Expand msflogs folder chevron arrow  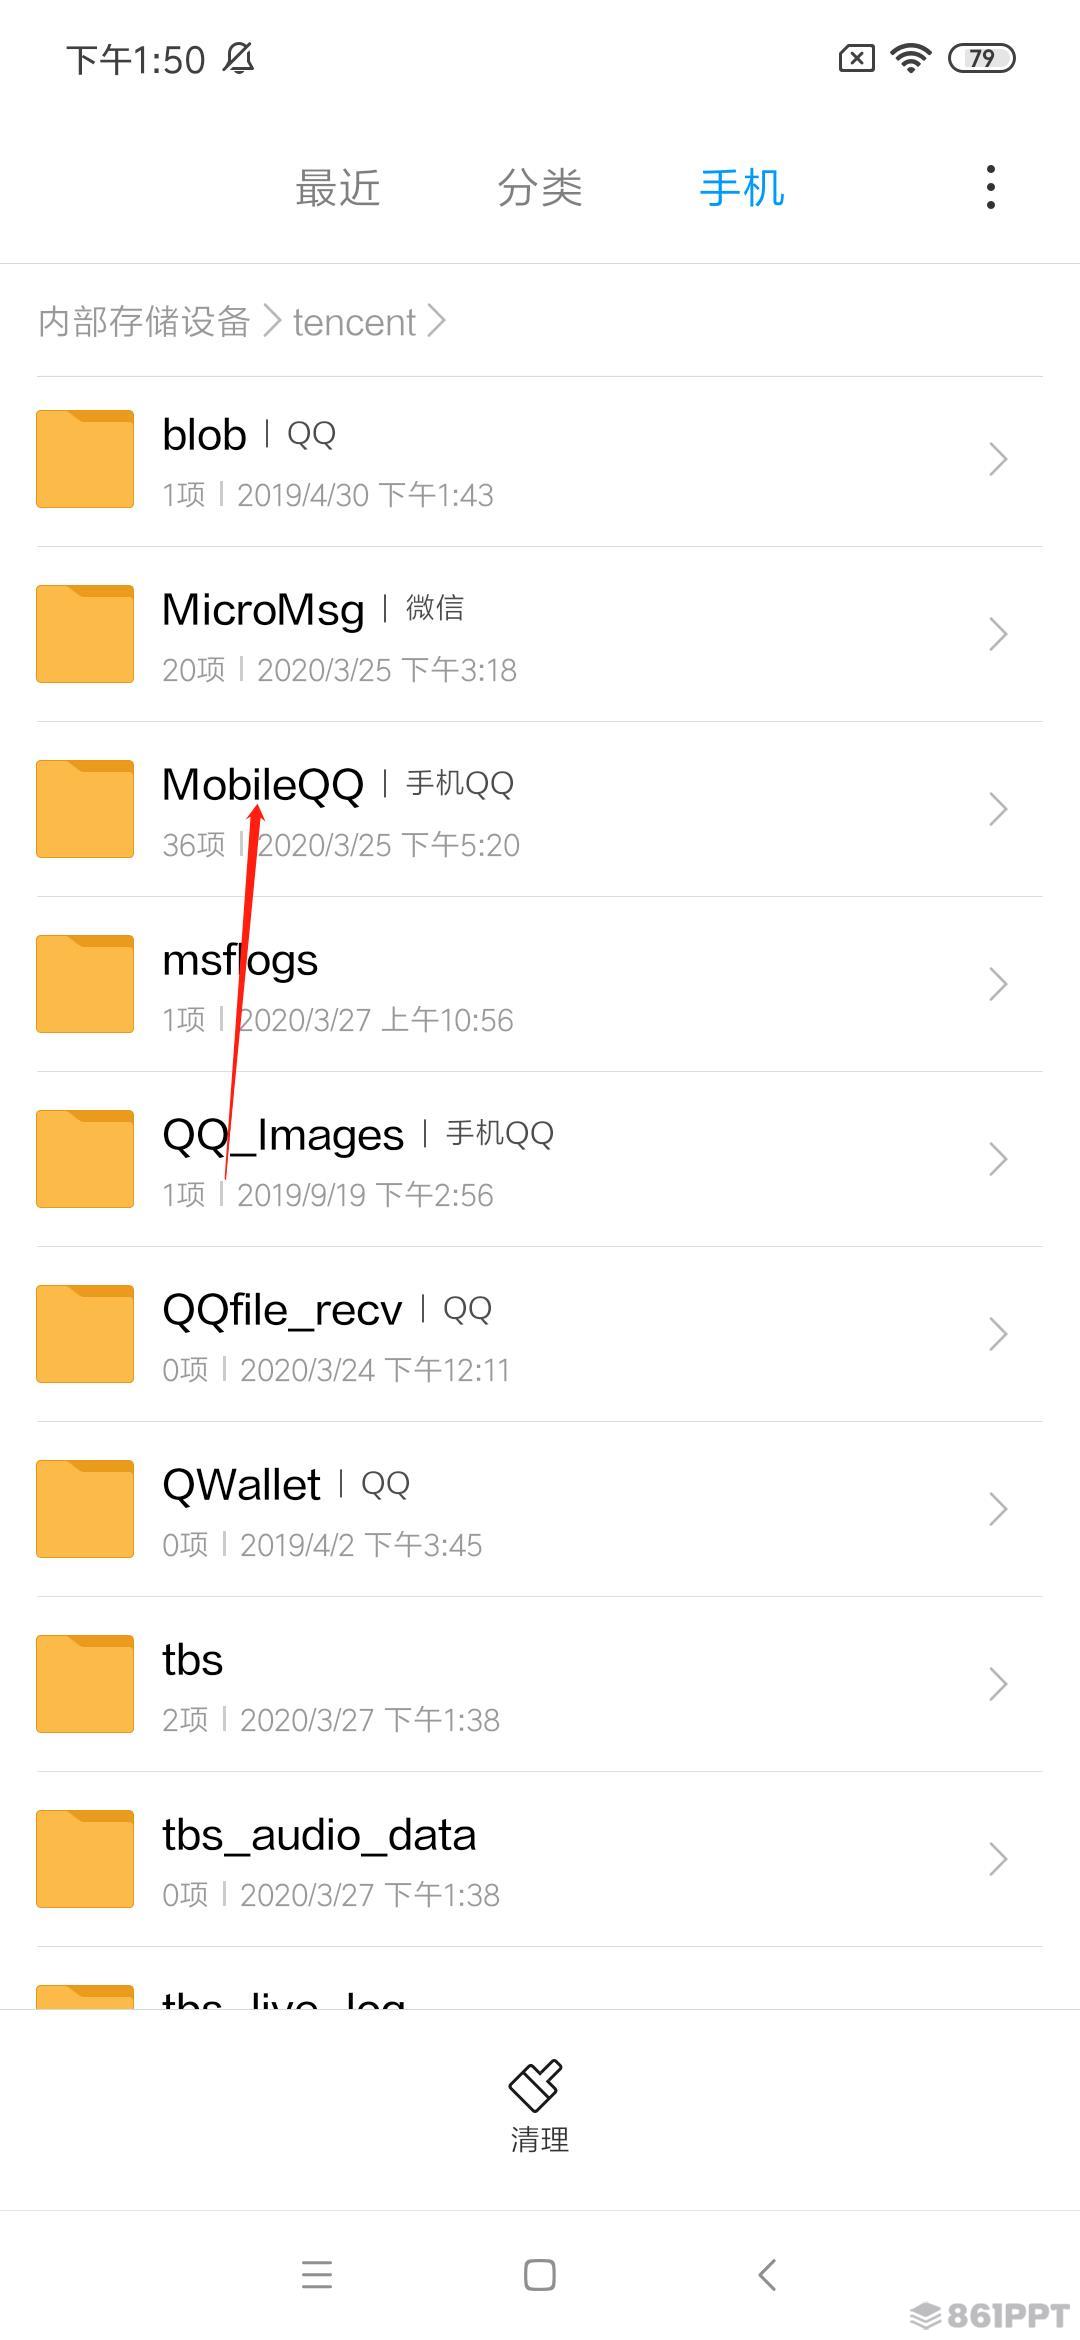pos(997,984)
